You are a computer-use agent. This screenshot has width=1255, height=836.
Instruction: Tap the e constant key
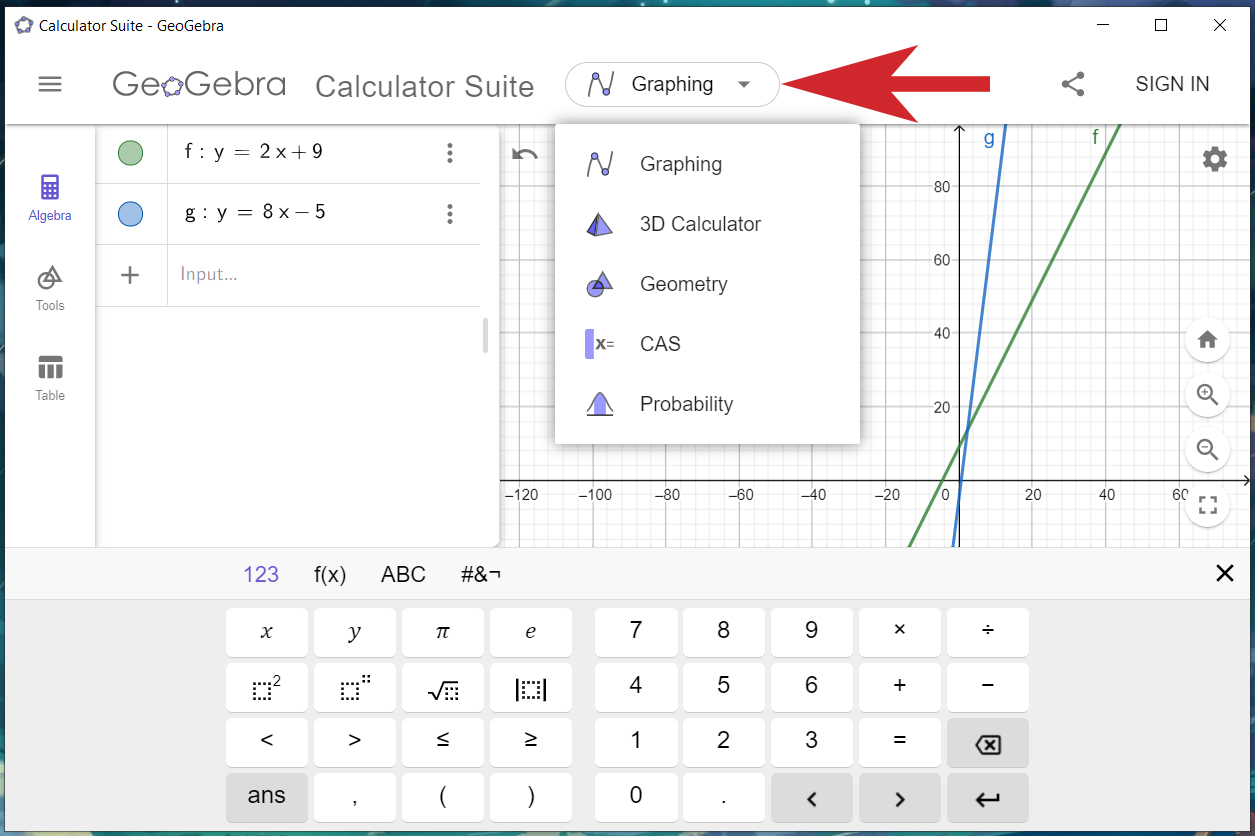[x=530, y=633]
